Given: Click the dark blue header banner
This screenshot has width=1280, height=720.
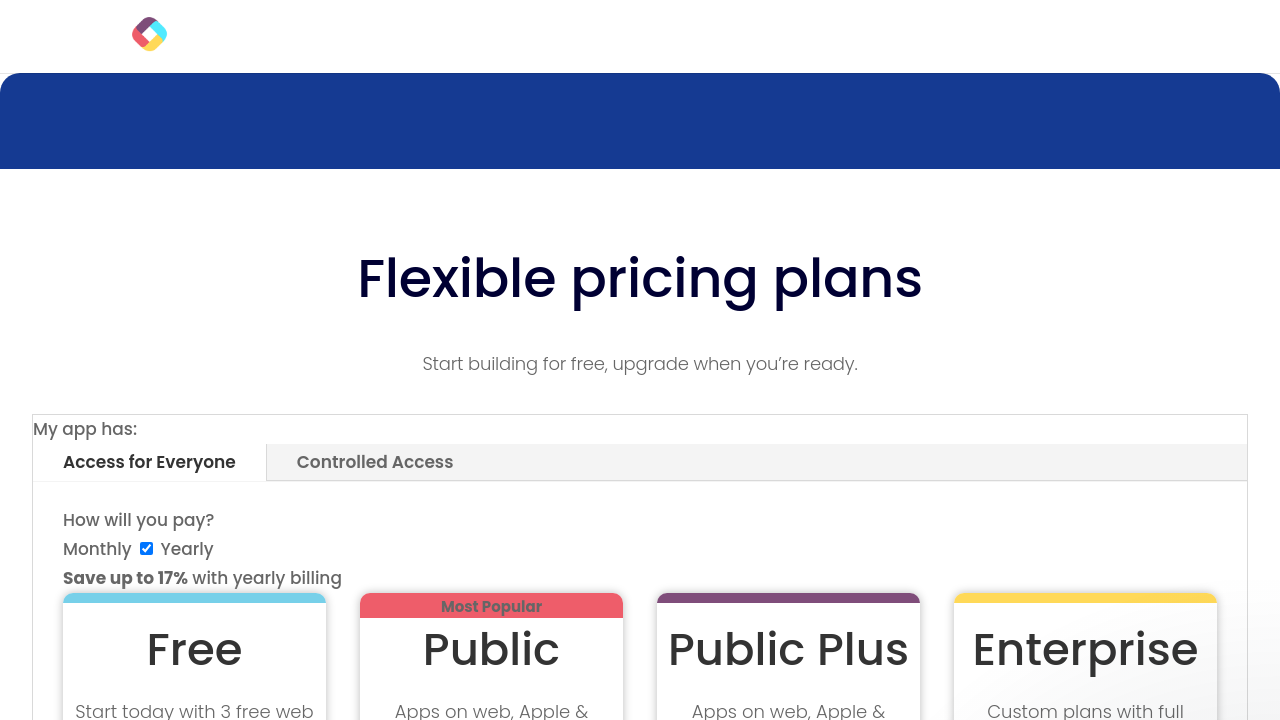Looking at the screenshot, I should (640, 121).
